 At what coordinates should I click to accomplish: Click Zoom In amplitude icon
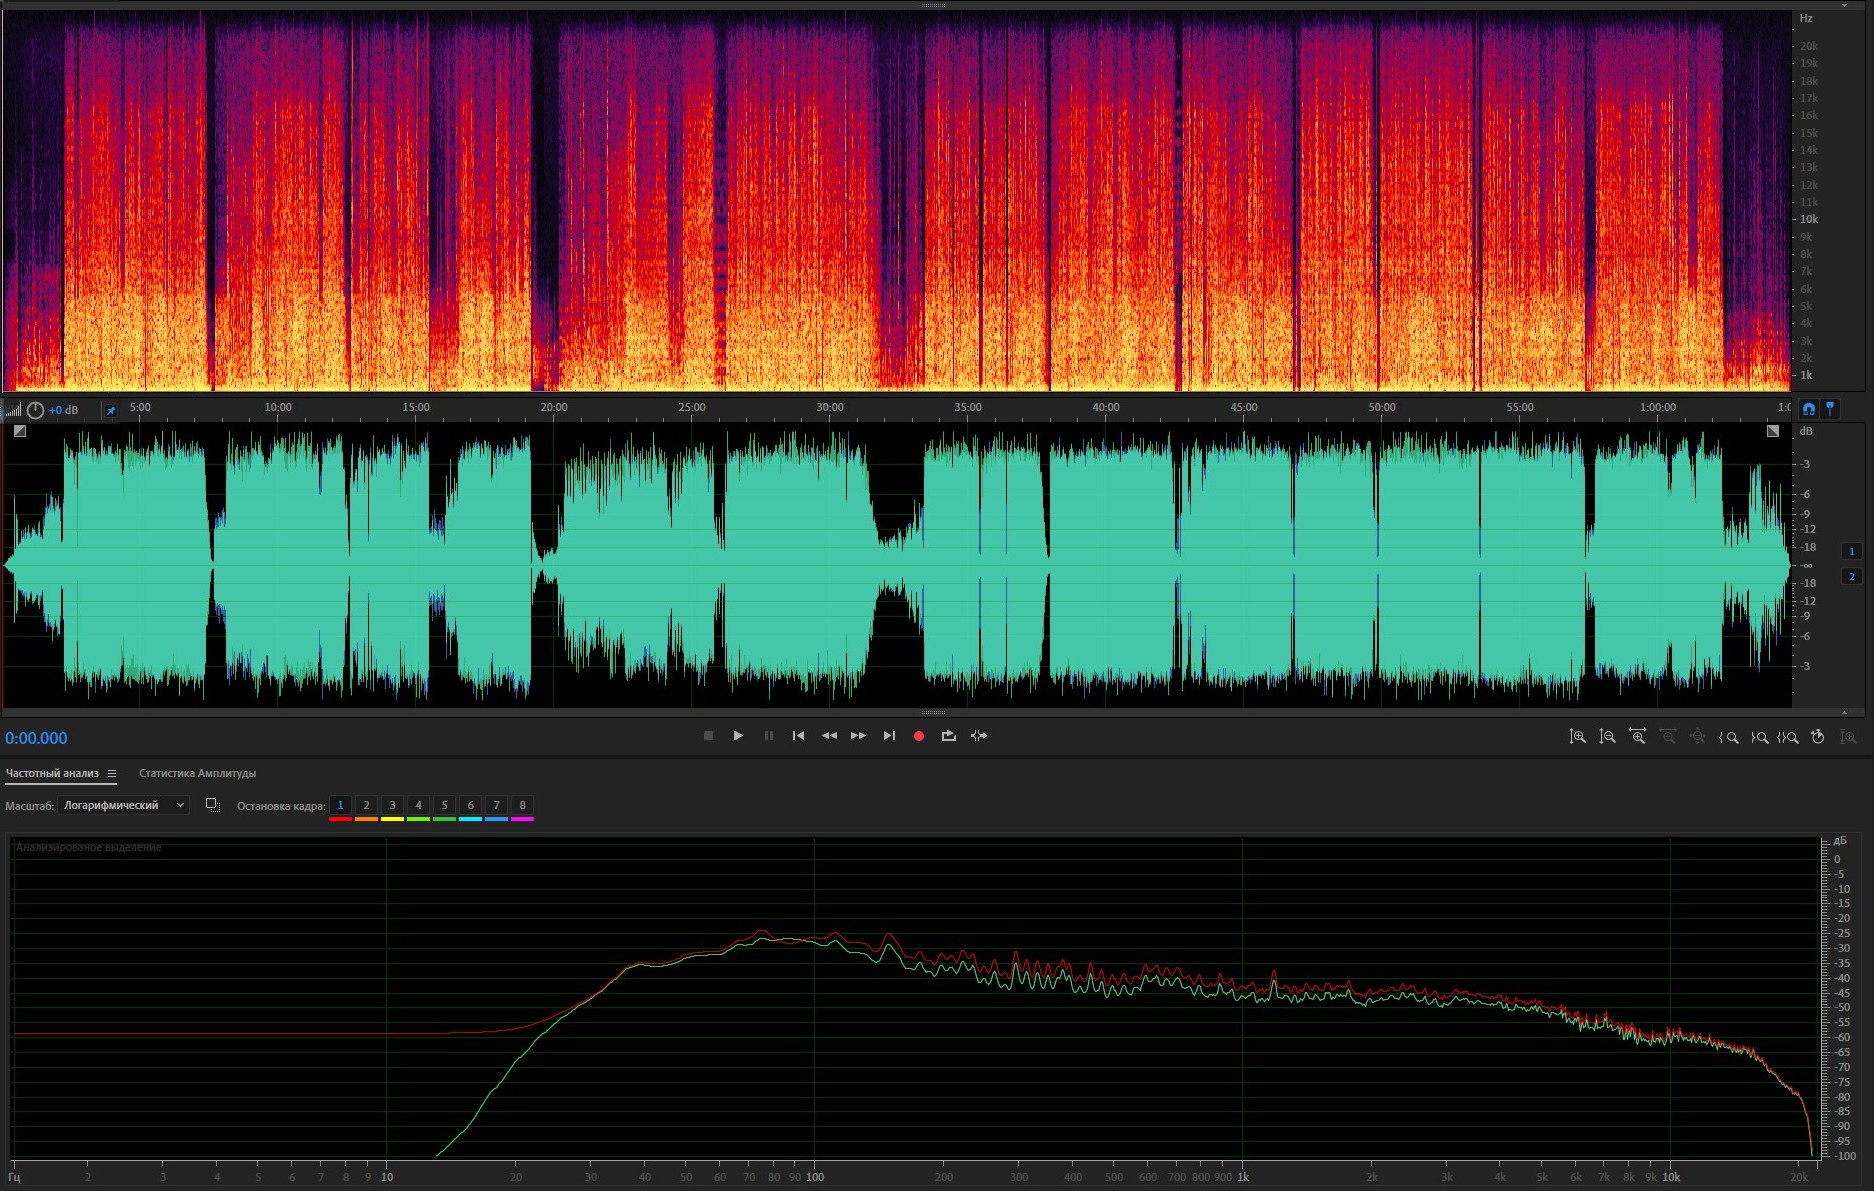(1577, 737)
